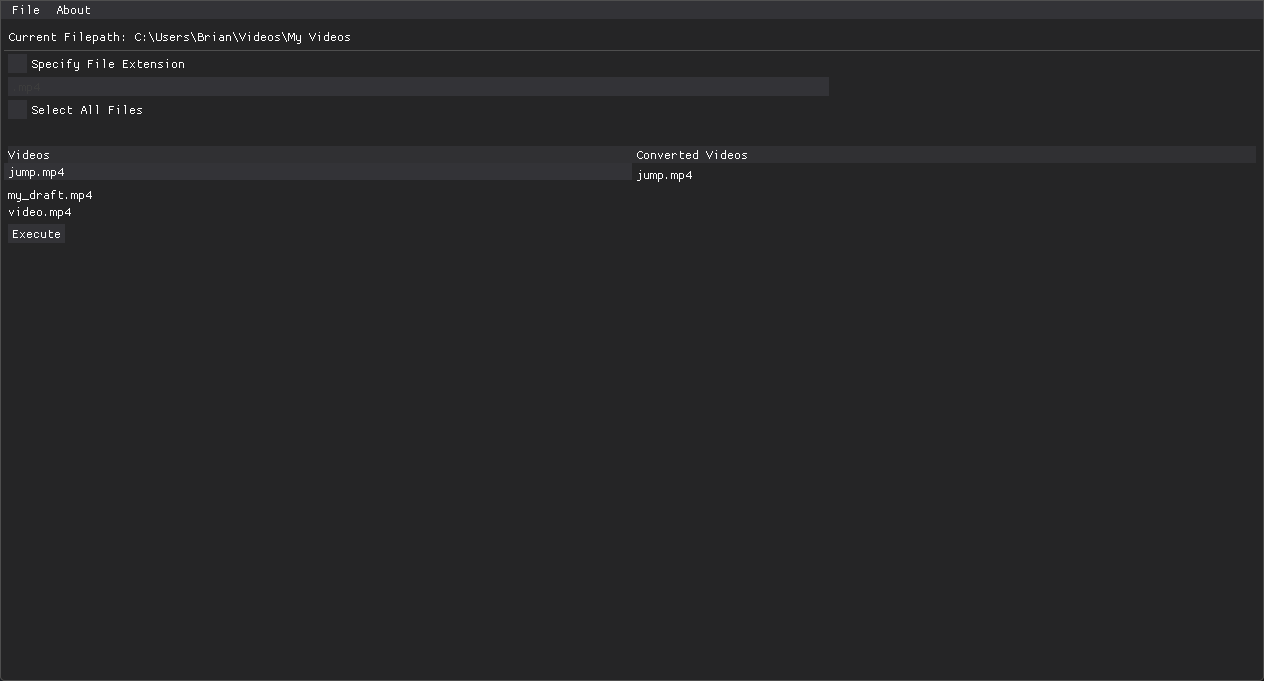Click the "Current Filepath:" label

tap(67, 37)
